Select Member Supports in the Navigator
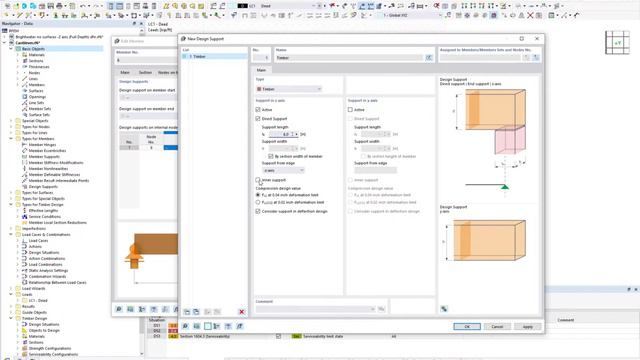This screenshot has height=360, width=640. coord(44,157)
